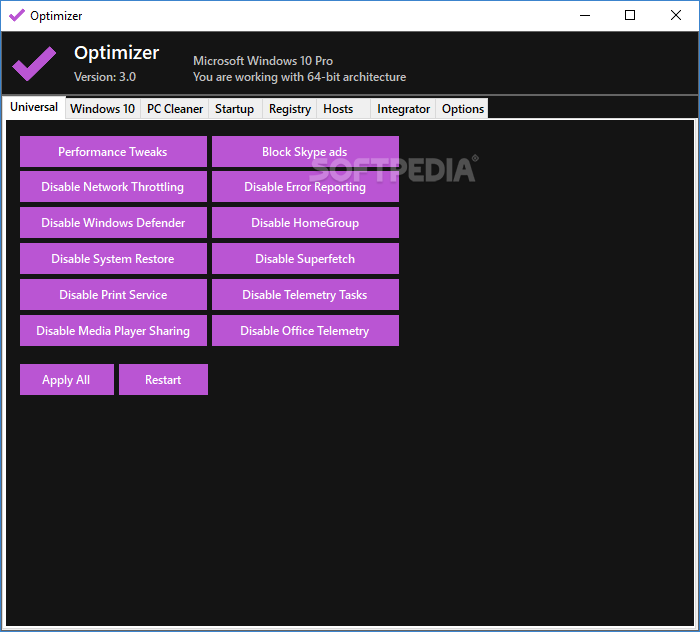This screenshot has height=632, width=700.
Task: Click Disable Office Telemetry button
Action: click(305, 331)
